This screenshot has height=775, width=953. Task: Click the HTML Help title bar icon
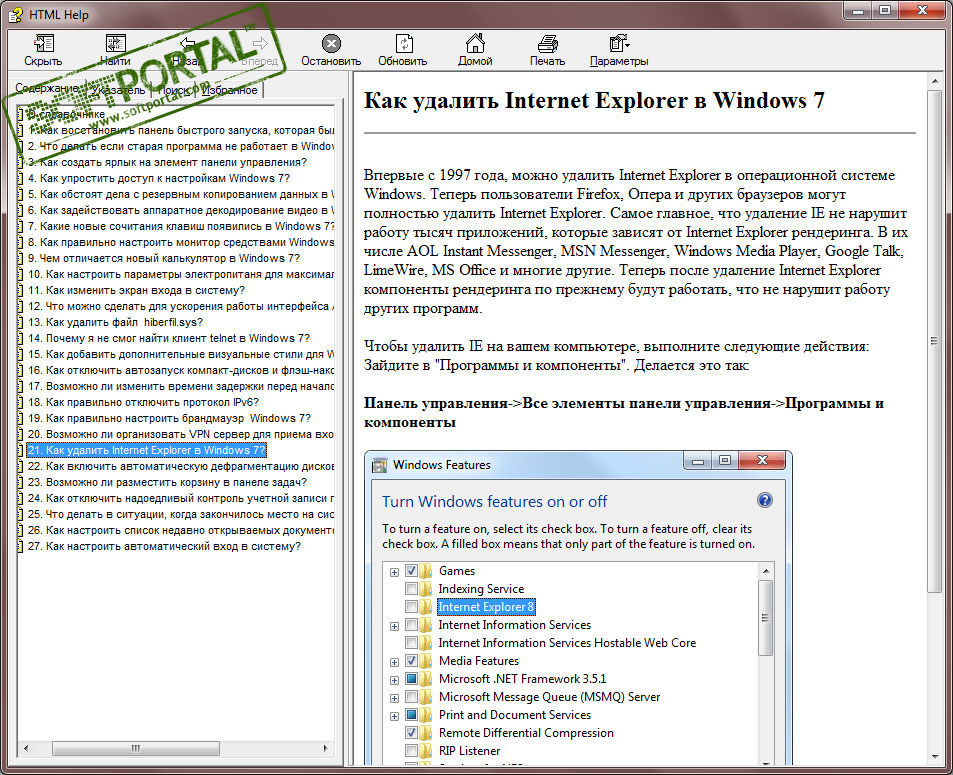click(15, 14)
